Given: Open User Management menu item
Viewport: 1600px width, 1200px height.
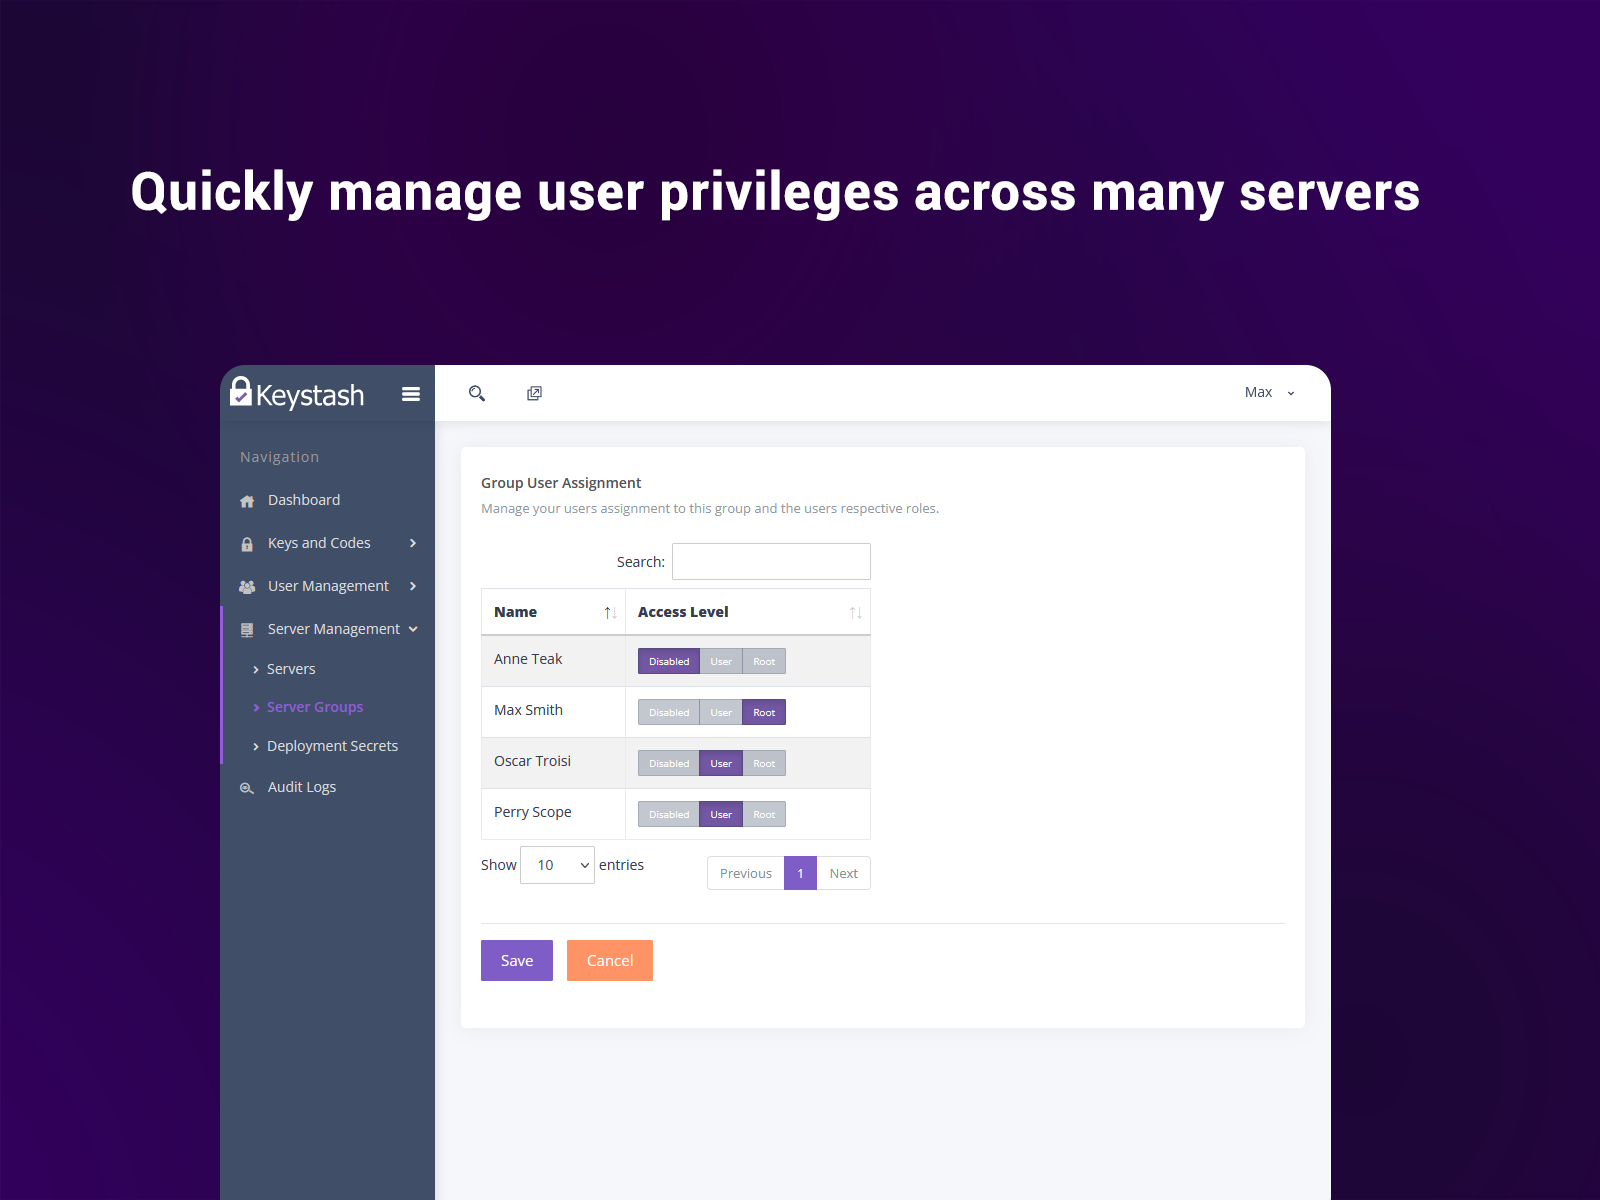Looking at the screenshot, I should point(328,586).
